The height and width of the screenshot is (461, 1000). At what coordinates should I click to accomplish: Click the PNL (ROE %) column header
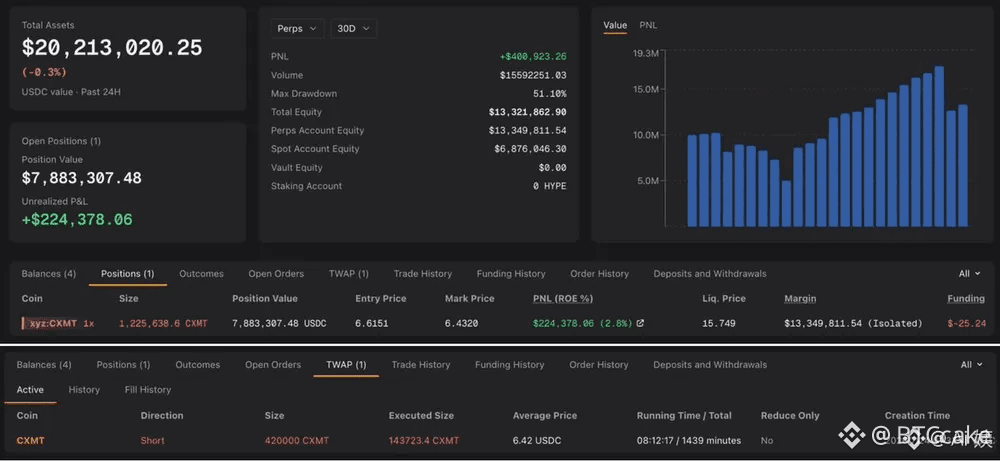(x=563, y=298)
